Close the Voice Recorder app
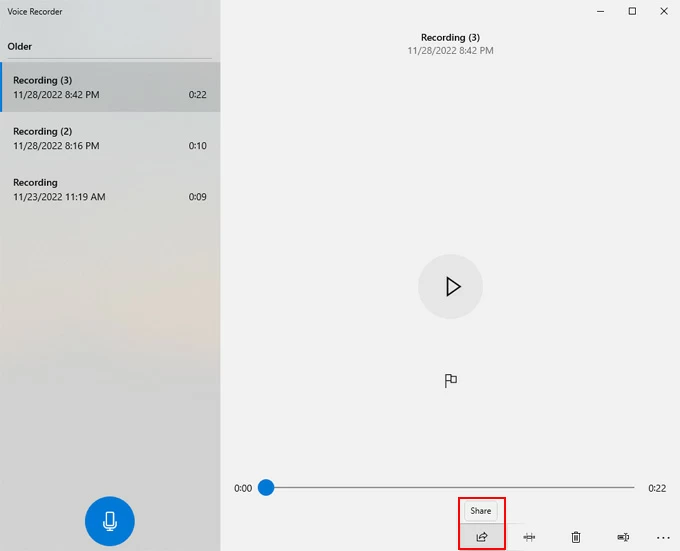Viewport: 680px width, 551px height. coord(663,11)
